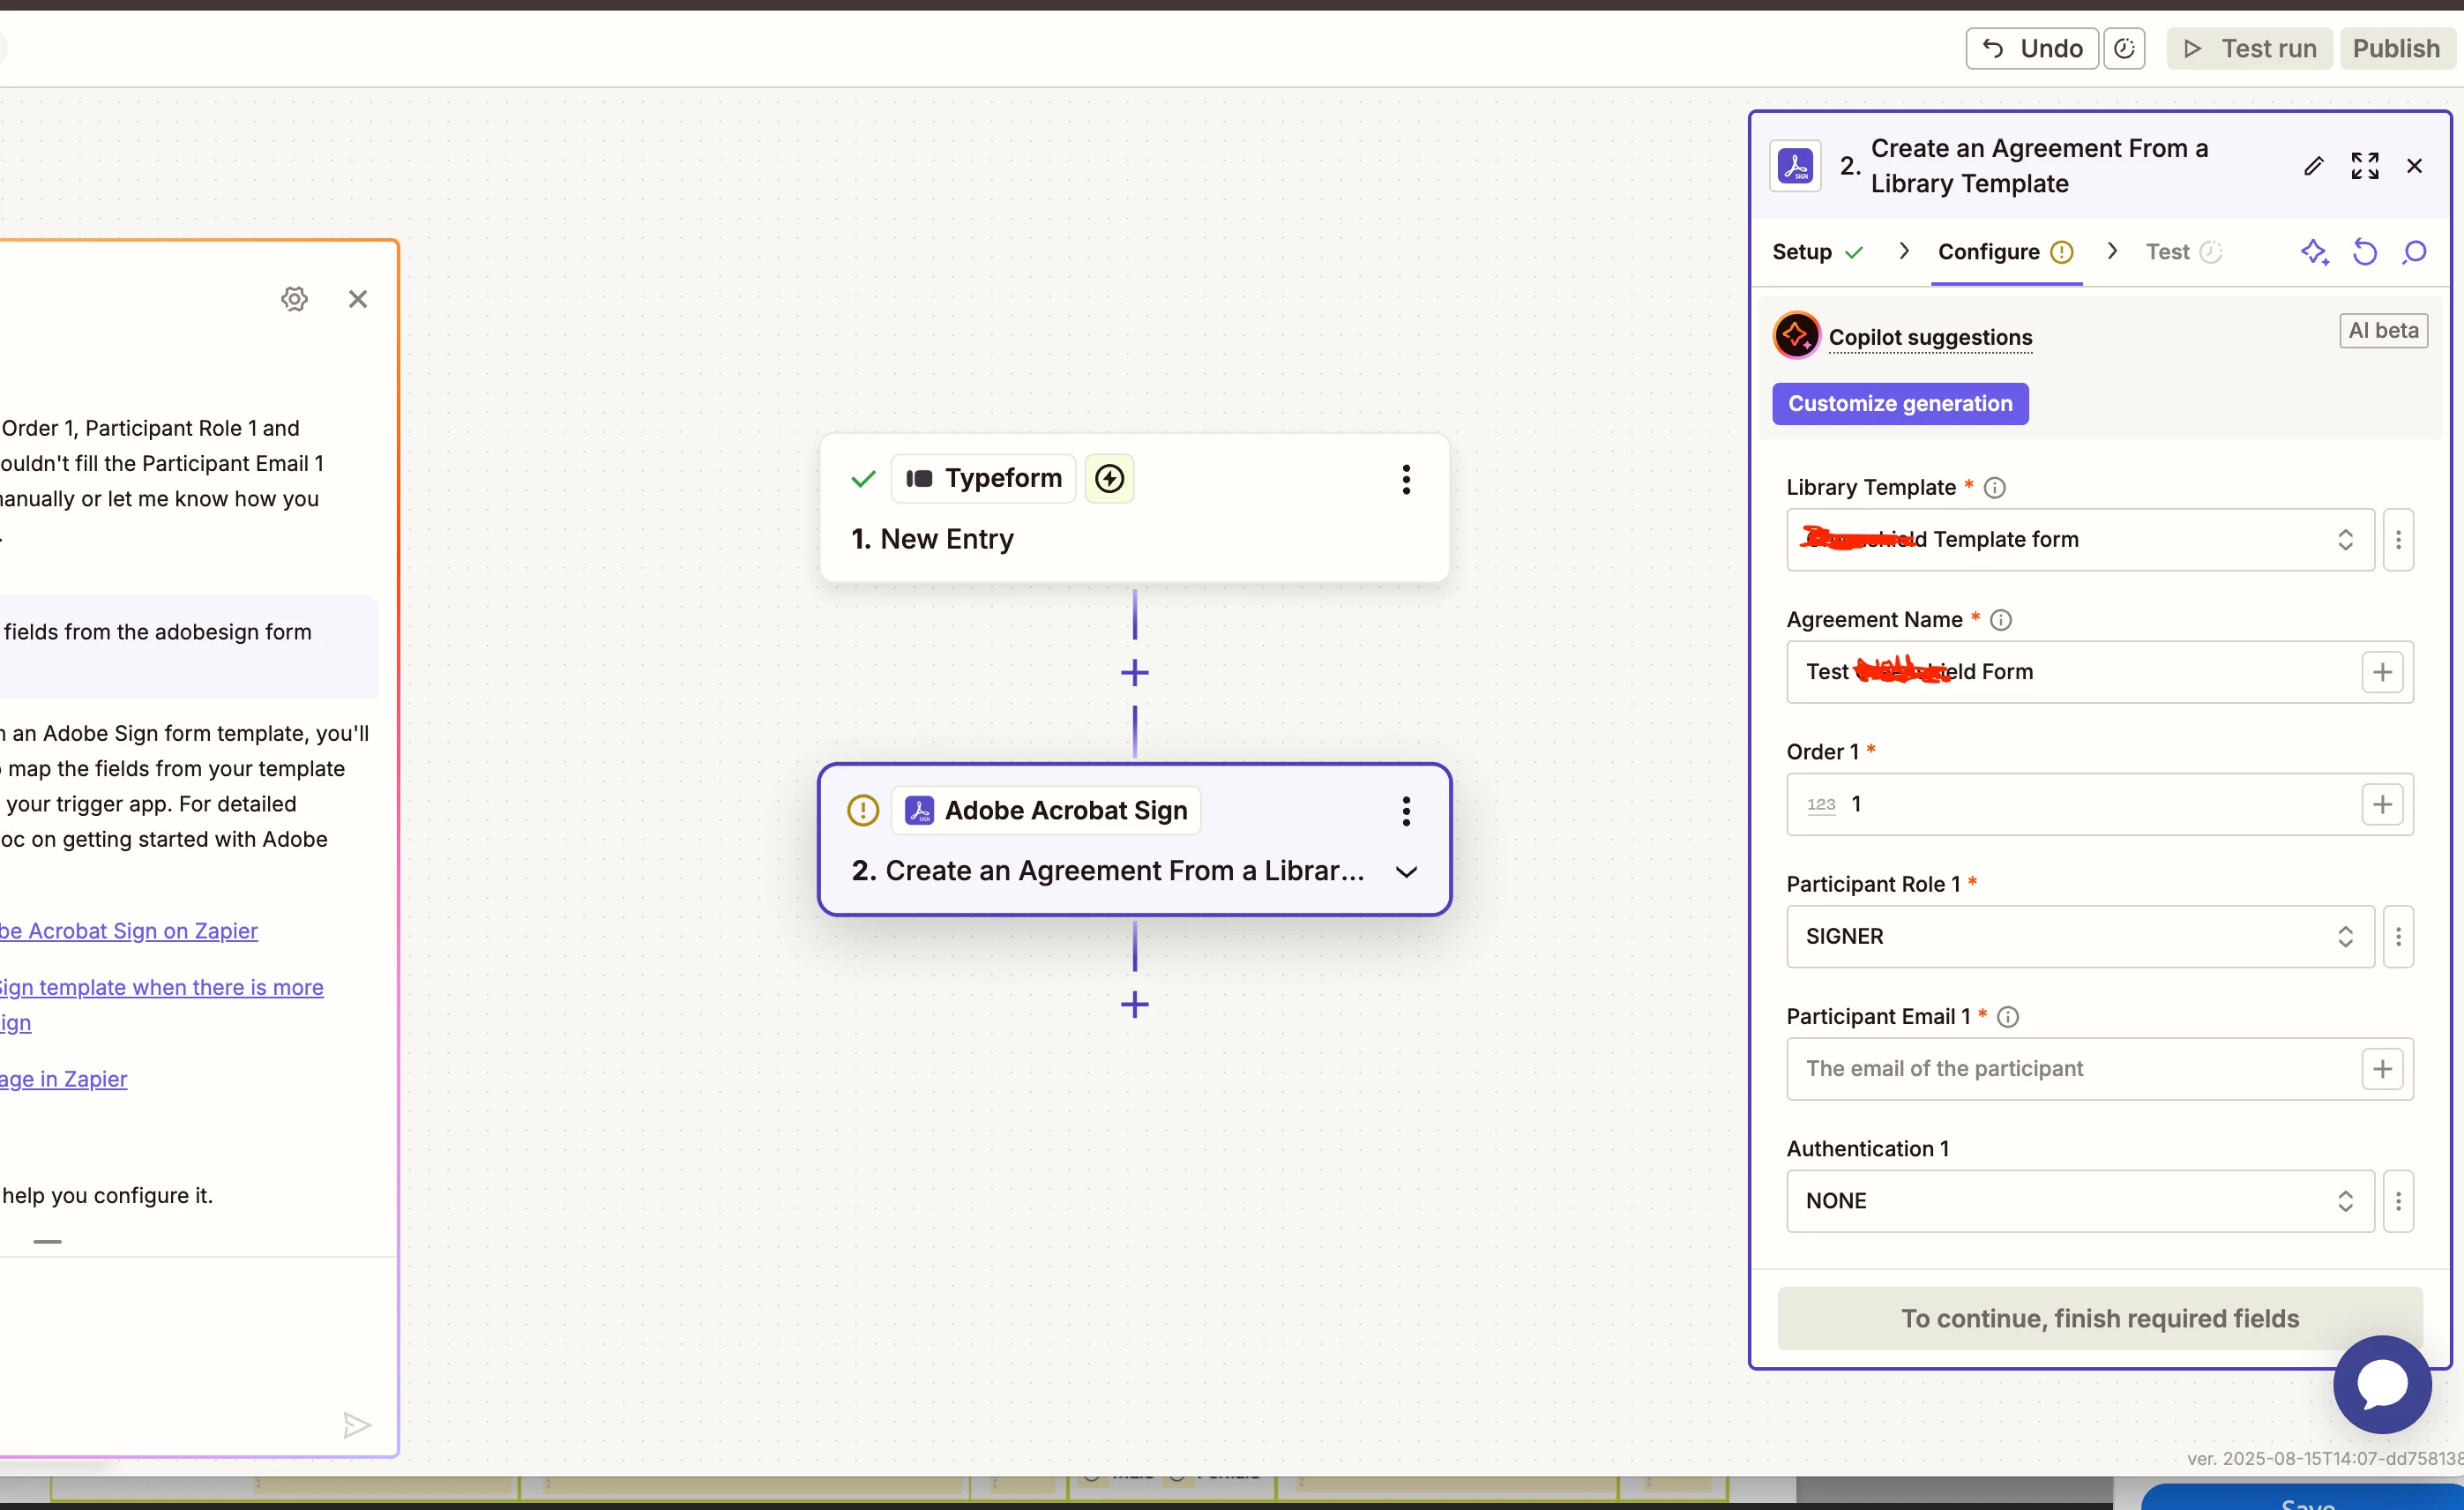This screenshot has height=1510, width=2464.
Task: Click the search icon in panel toolbar
Action: click(2415, 252)
